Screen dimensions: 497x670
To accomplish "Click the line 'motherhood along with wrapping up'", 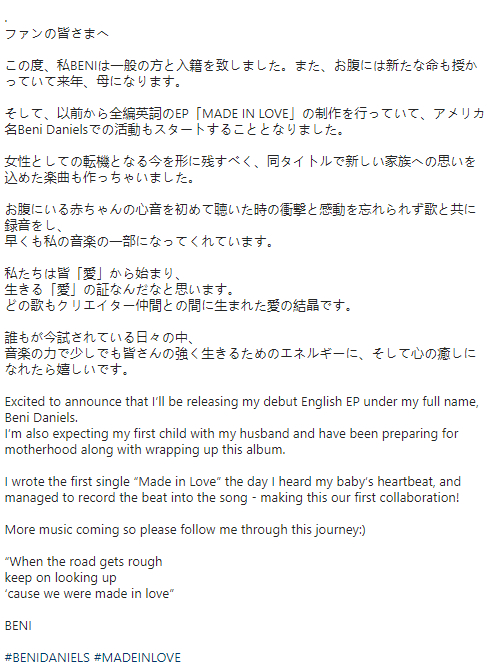I will pyautogui.click(x=145, y=450).
